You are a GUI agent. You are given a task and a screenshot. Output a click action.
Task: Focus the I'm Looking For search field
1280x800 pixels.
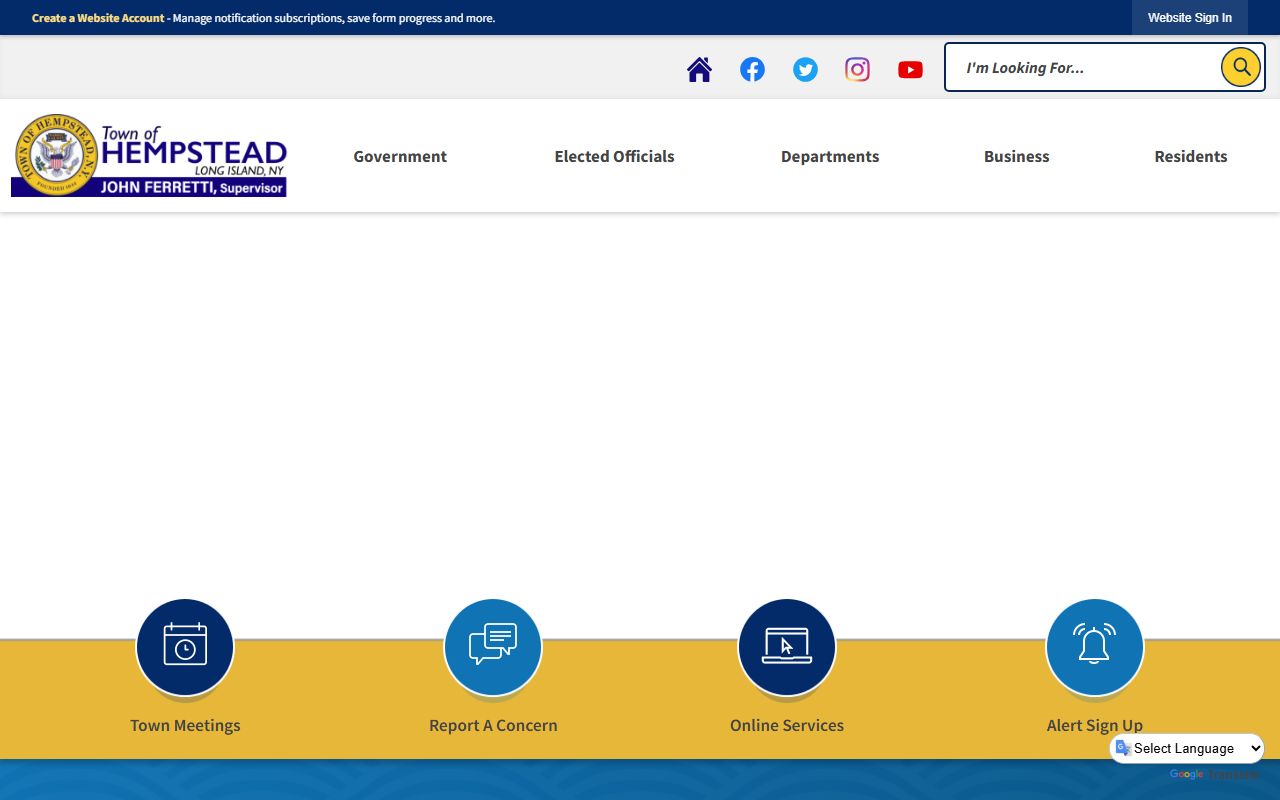[1085, 68]
